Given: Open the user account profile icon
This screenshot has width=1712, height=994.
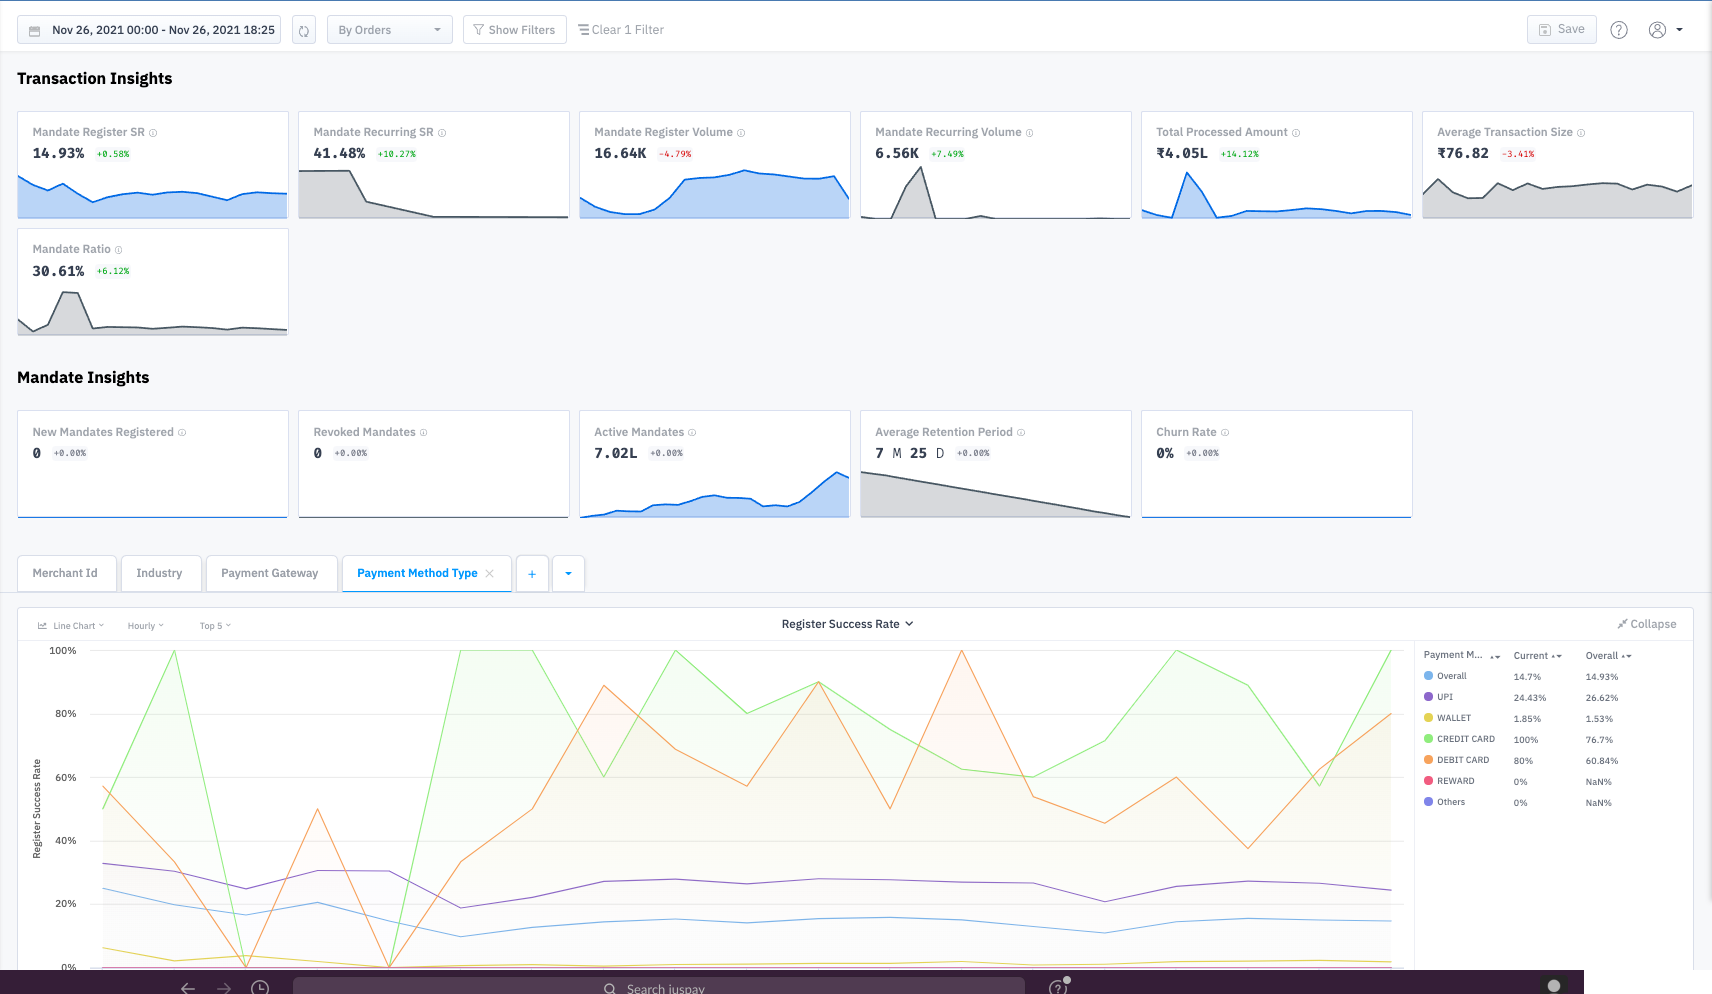Looking at the screenshot, I should 1657,30.
